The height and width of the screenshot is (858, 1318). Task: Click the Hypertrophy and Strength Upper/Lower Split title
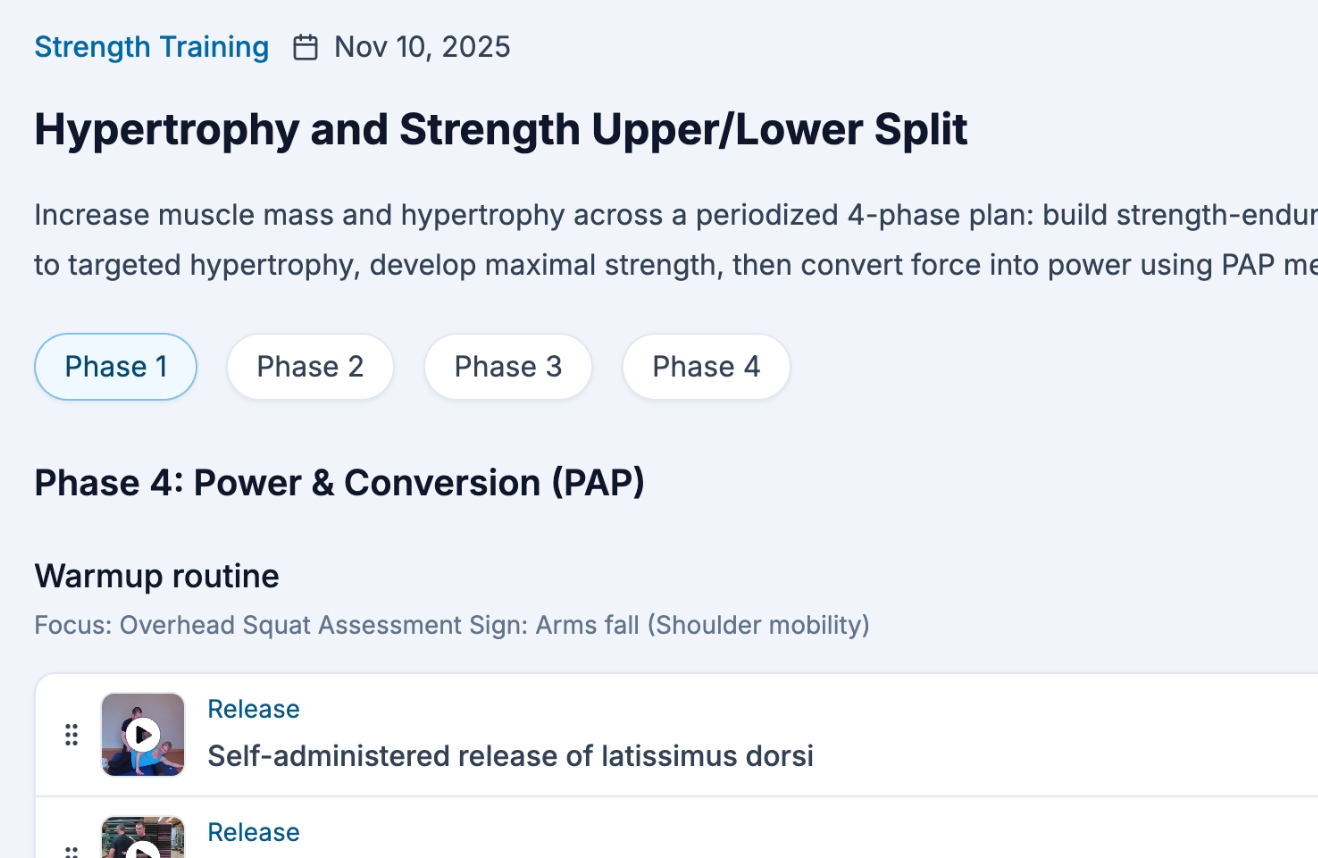(500, 130)
